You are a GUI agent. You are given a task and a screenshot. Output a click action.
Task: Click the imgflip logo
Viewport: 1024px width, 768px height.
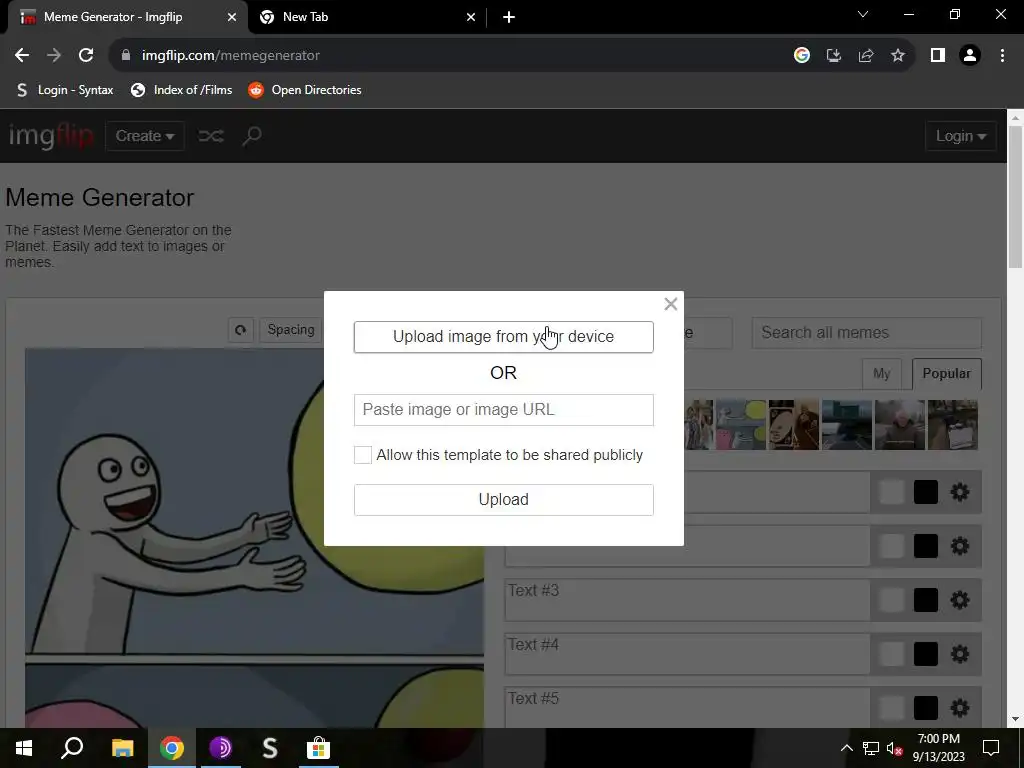[x=50, y=136]
